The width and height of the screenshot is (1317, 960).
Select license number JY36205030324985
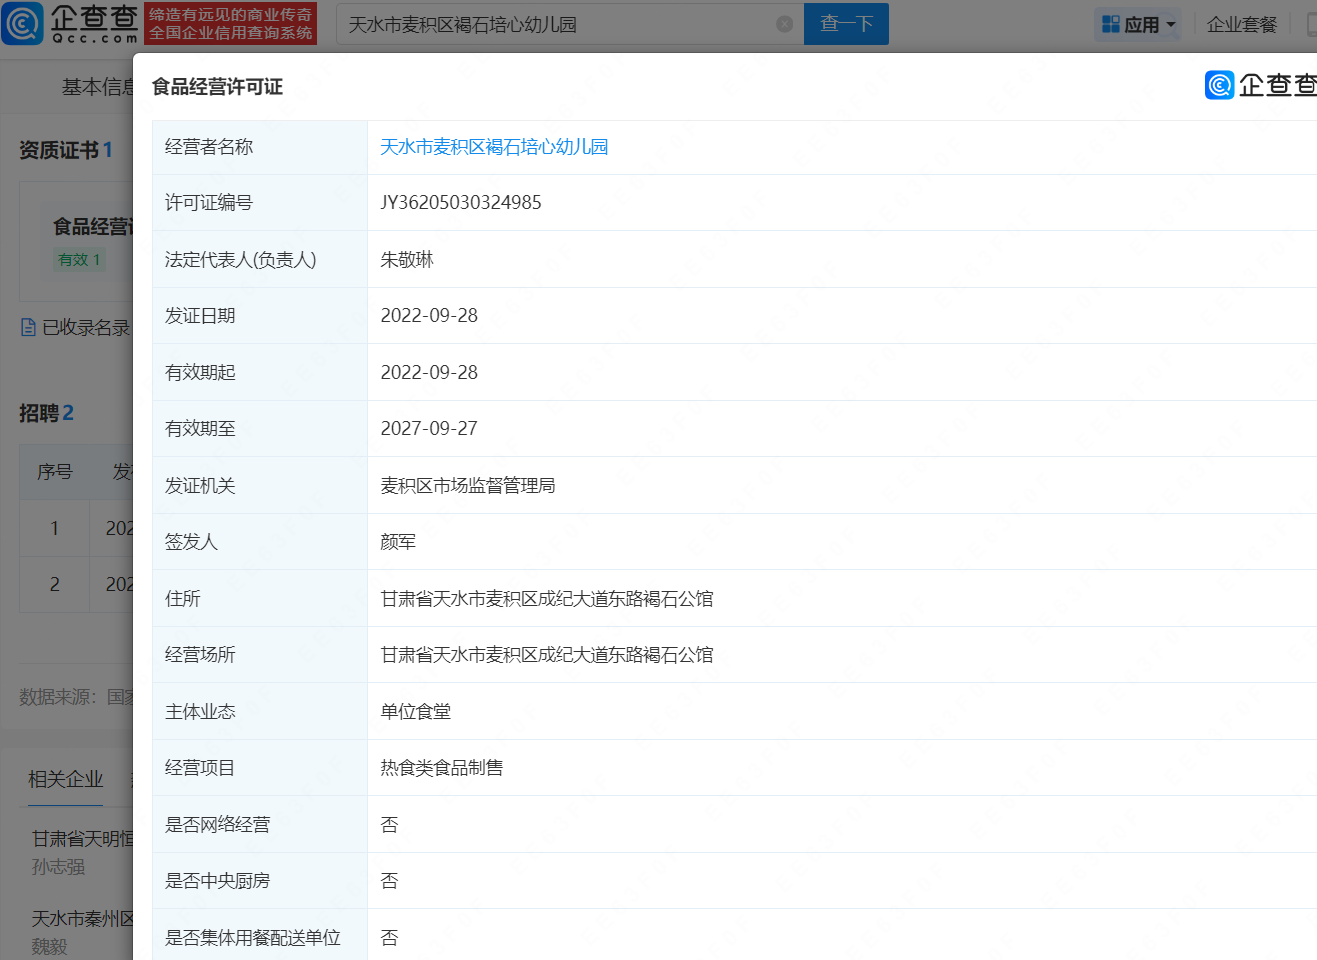click(x=461, y=203)
